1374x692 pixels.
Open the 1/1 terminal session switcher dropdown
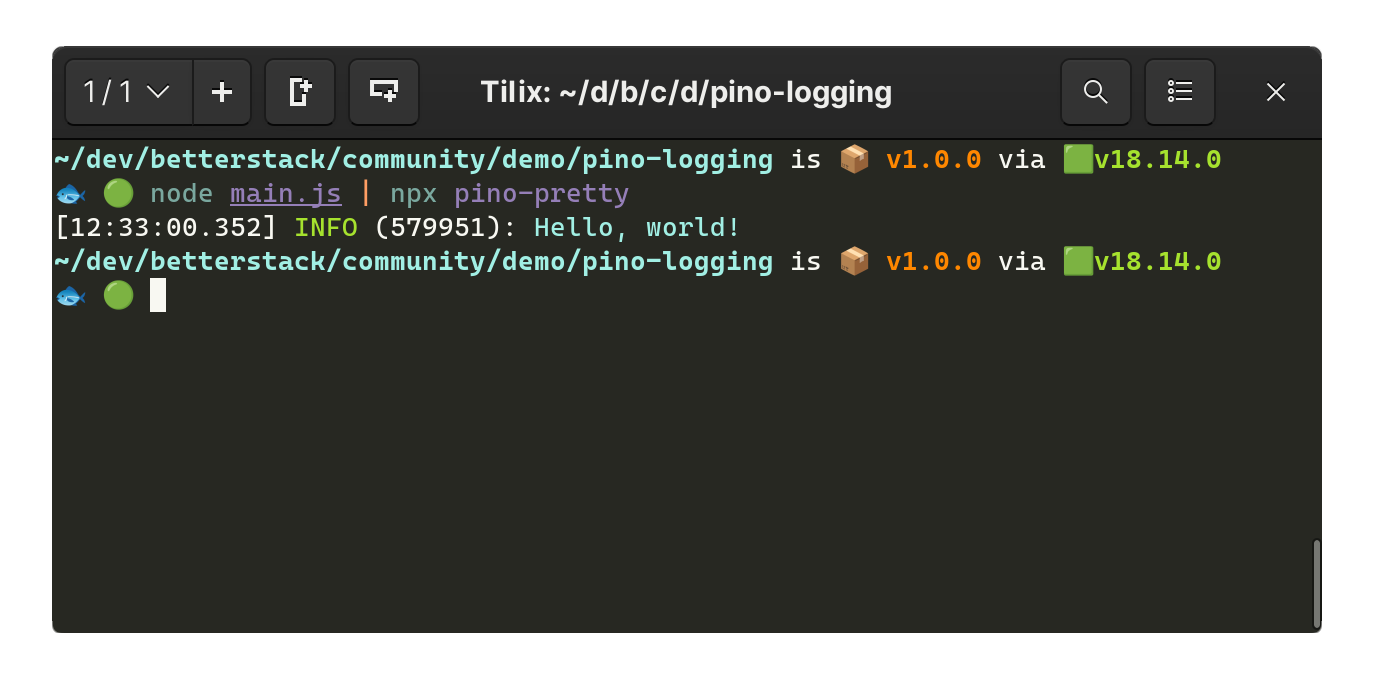click(x=129, y=92)
